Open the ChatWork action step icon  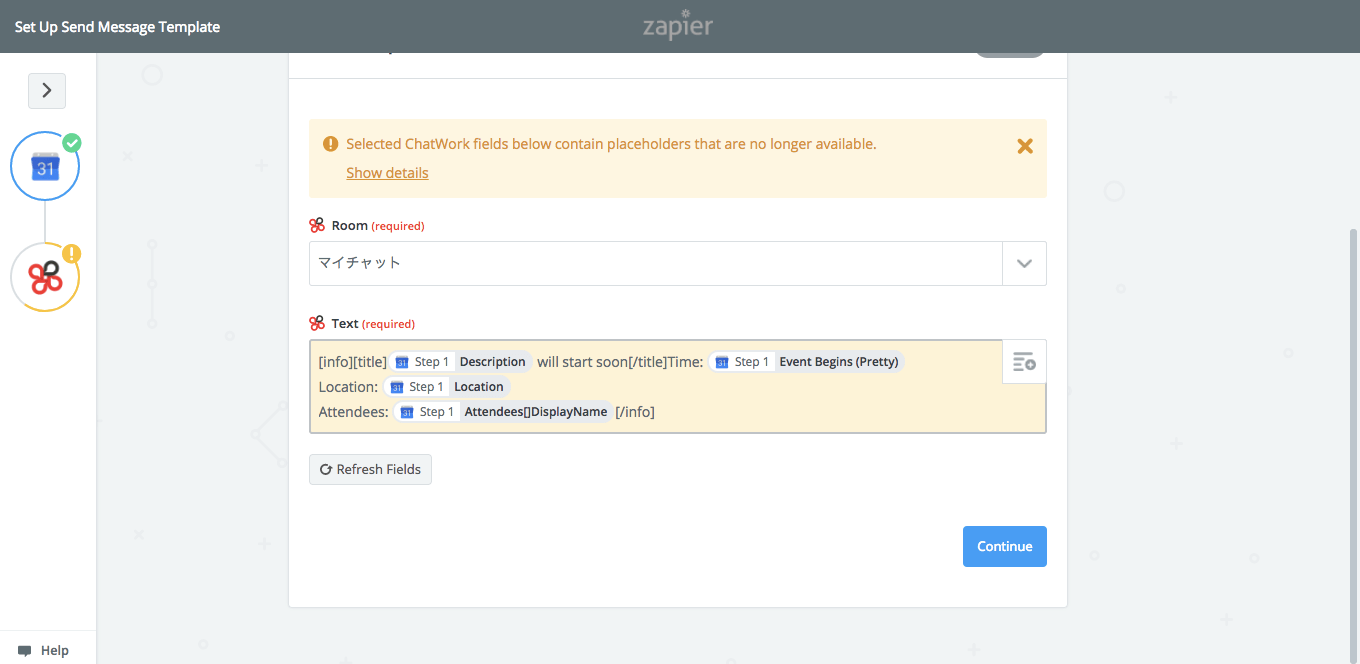[45, 277]
